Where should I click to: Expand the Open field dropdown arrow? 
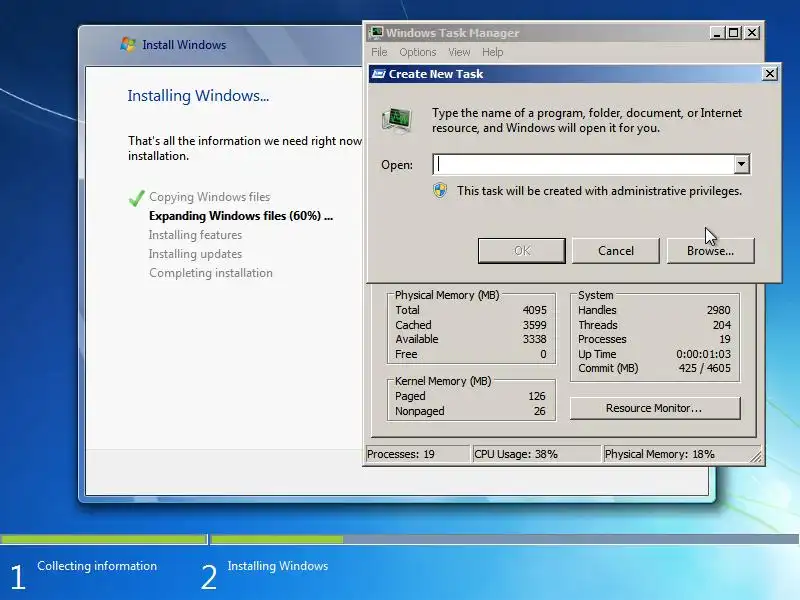click(741, 164)
